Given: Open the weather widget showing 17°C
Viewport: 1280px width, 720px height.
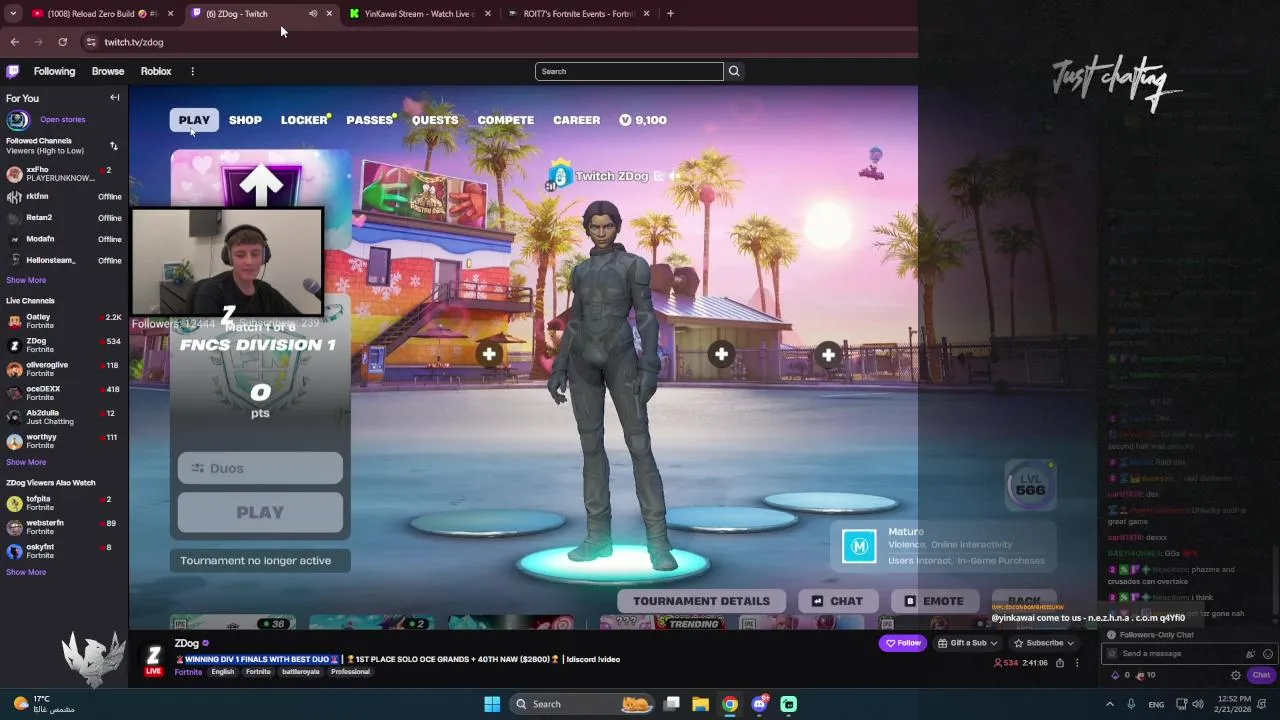Looking at the screenshot, I should pos(45,704).
